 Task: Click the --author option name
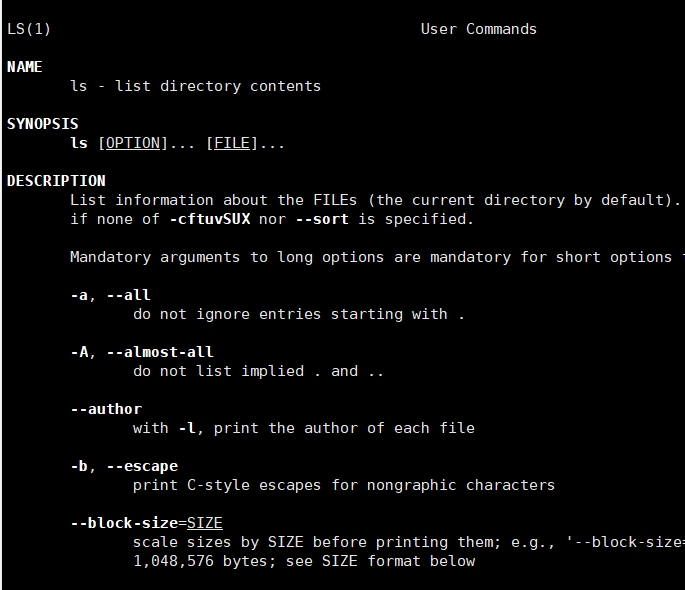(x=106, y=409)
